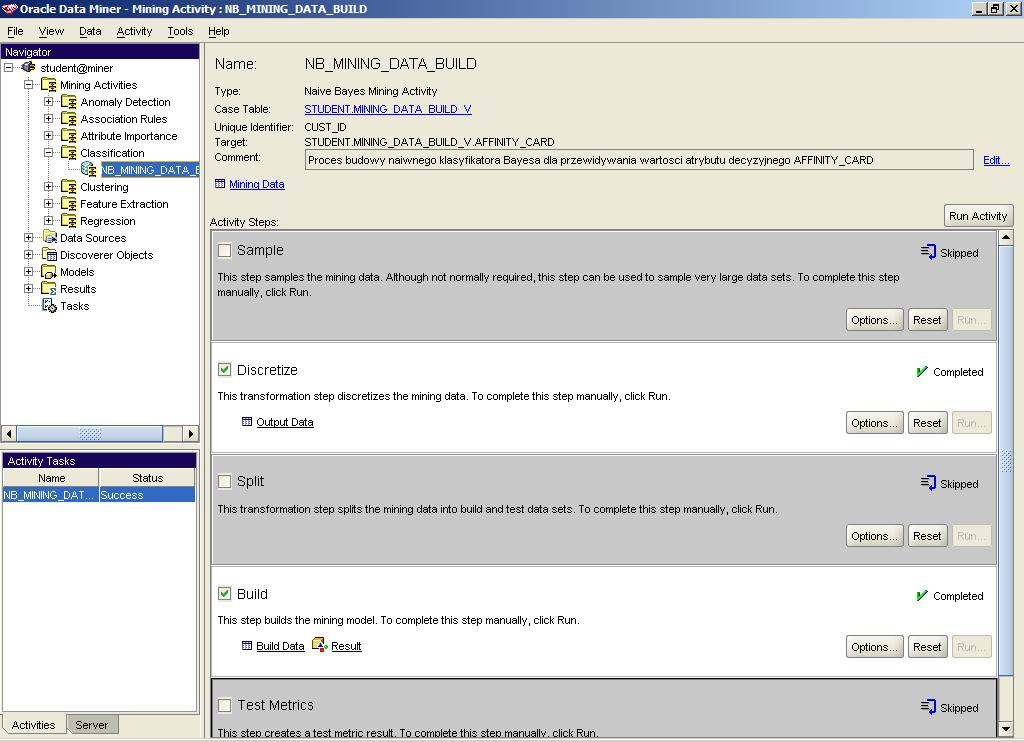This screenshot has width=1024, height=742.
Task: Open the Data menu
Action: (90, 31)
